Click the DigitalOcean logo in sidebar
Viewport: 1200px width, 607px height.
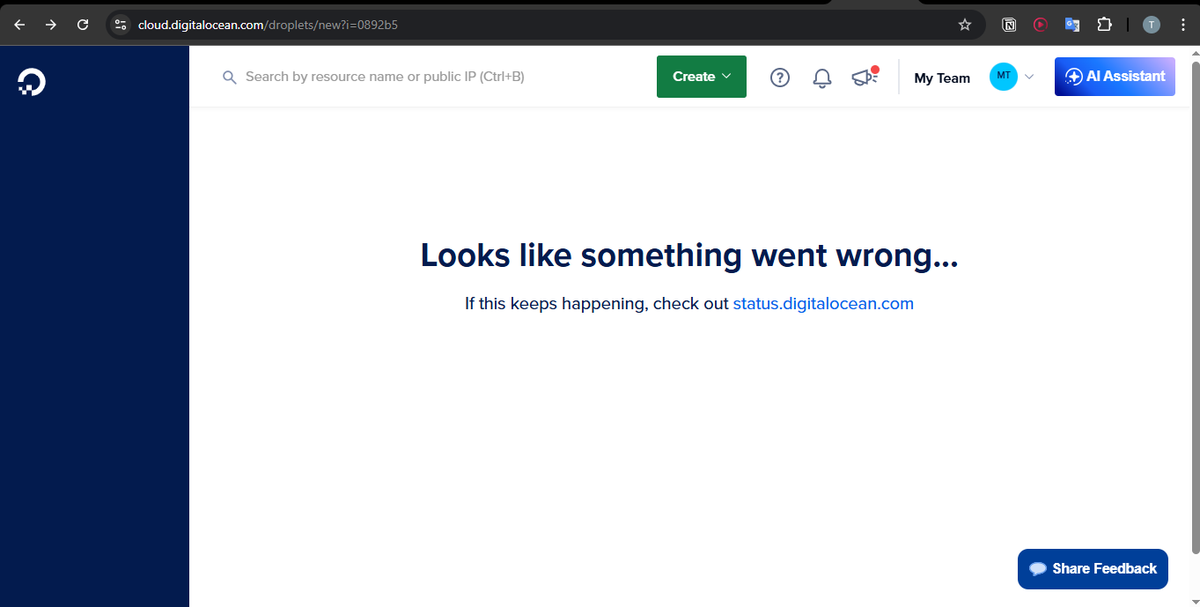[32, 83]
